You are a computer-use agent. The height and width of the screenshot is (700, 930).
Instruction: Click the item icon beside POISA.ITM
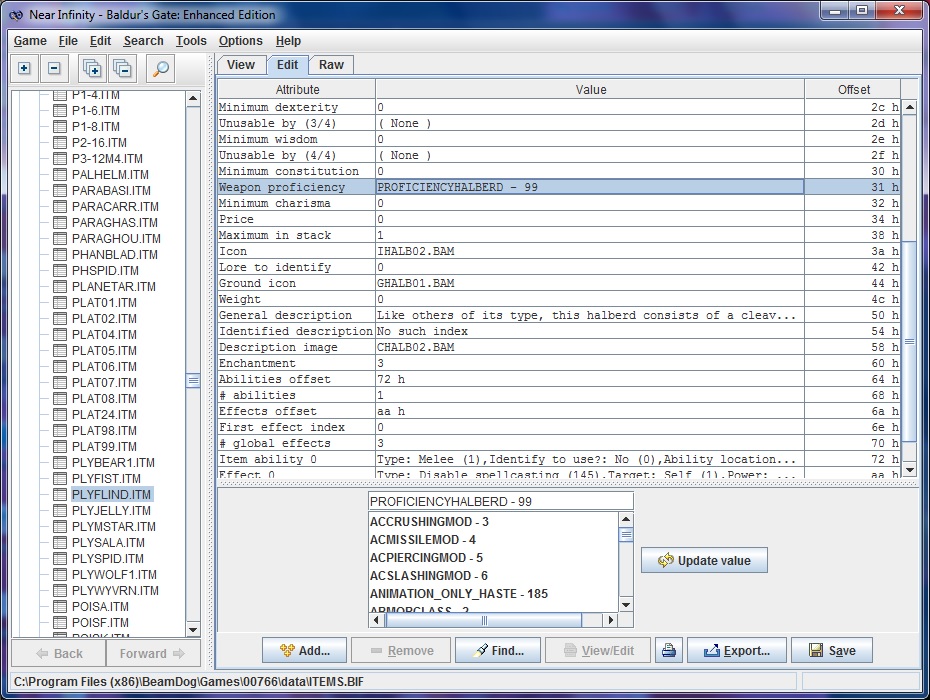[x=59, y=606]
